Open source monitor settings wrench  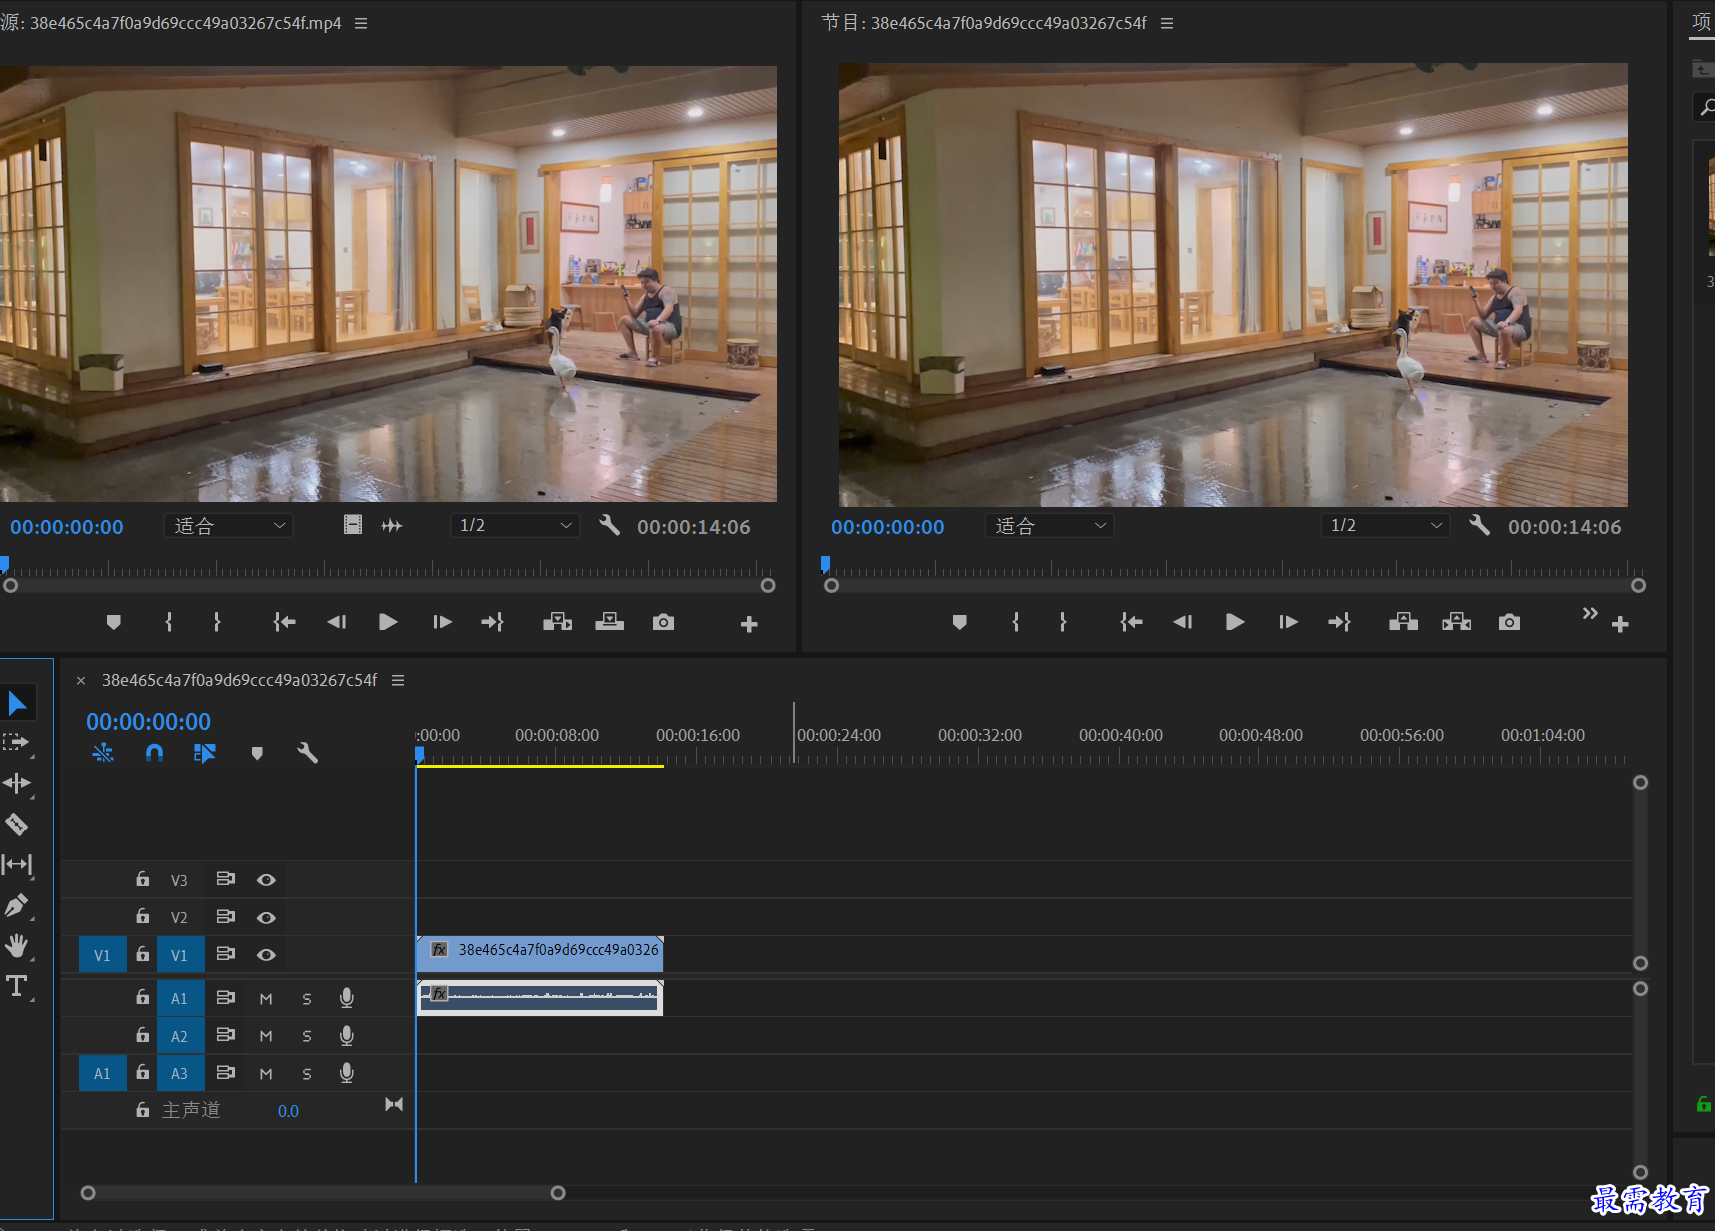[x=609, y=525]
